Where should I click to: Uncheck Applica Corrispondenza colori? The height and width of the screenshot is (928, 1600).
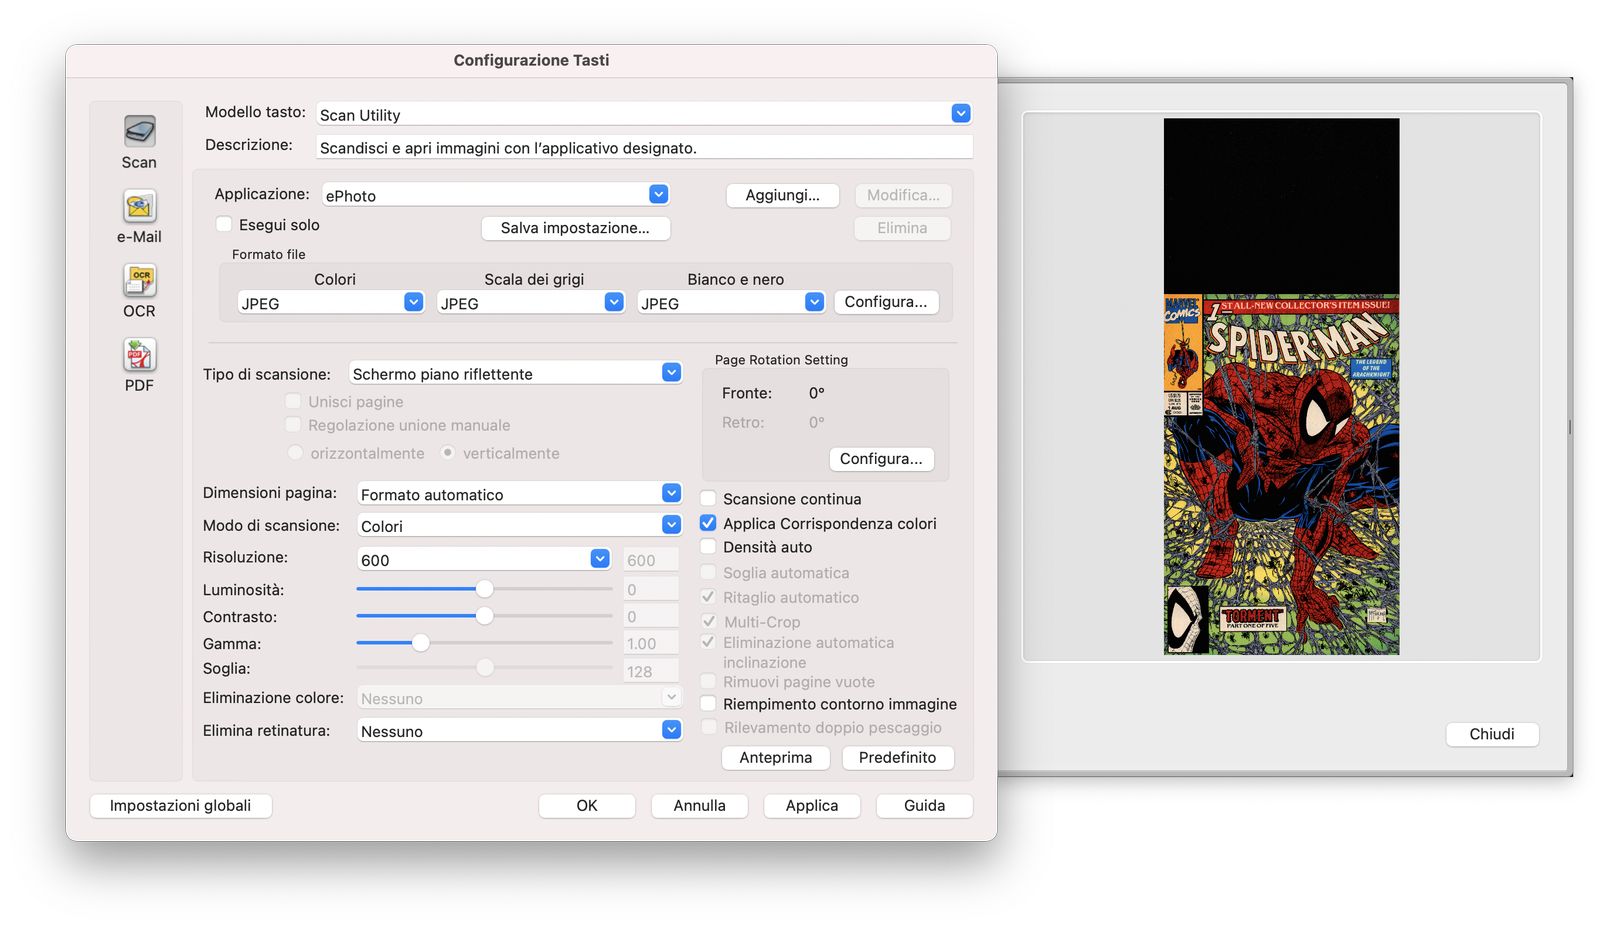coord(708,522)
